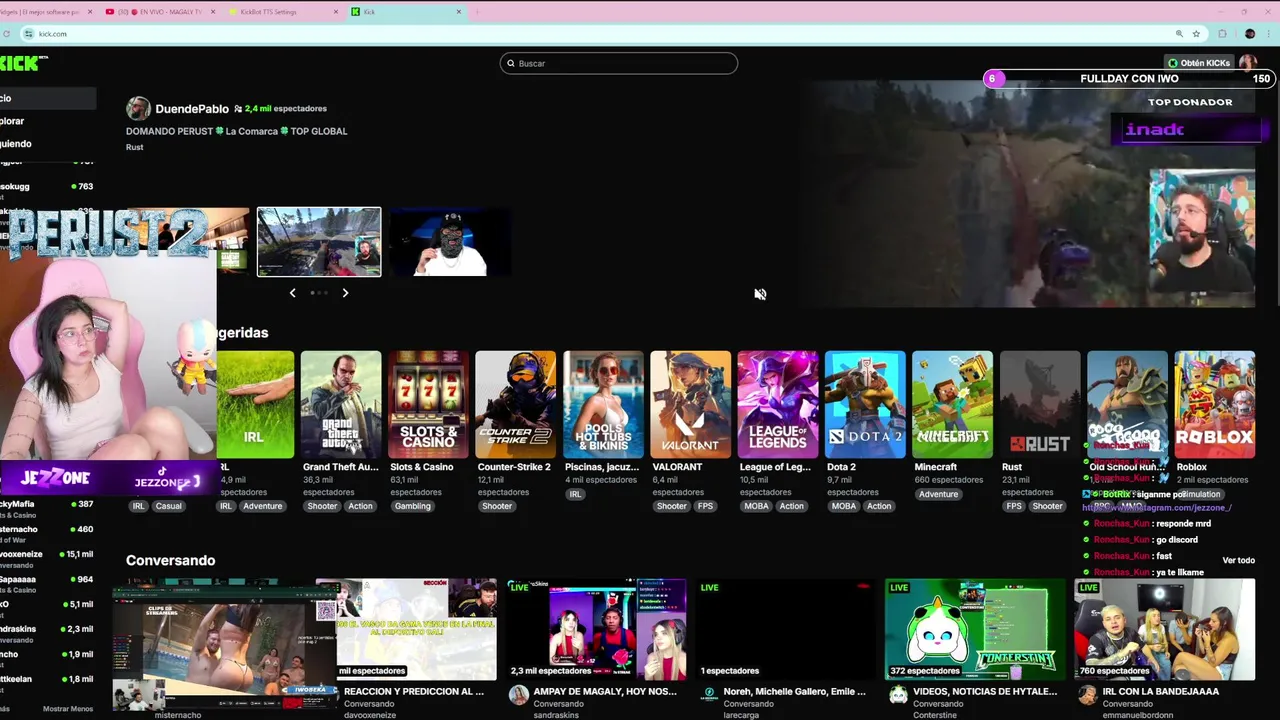Open a new browser tab
Image resolution: width=1280 pixels, height=720 pixels.
(x=478, y=12)
